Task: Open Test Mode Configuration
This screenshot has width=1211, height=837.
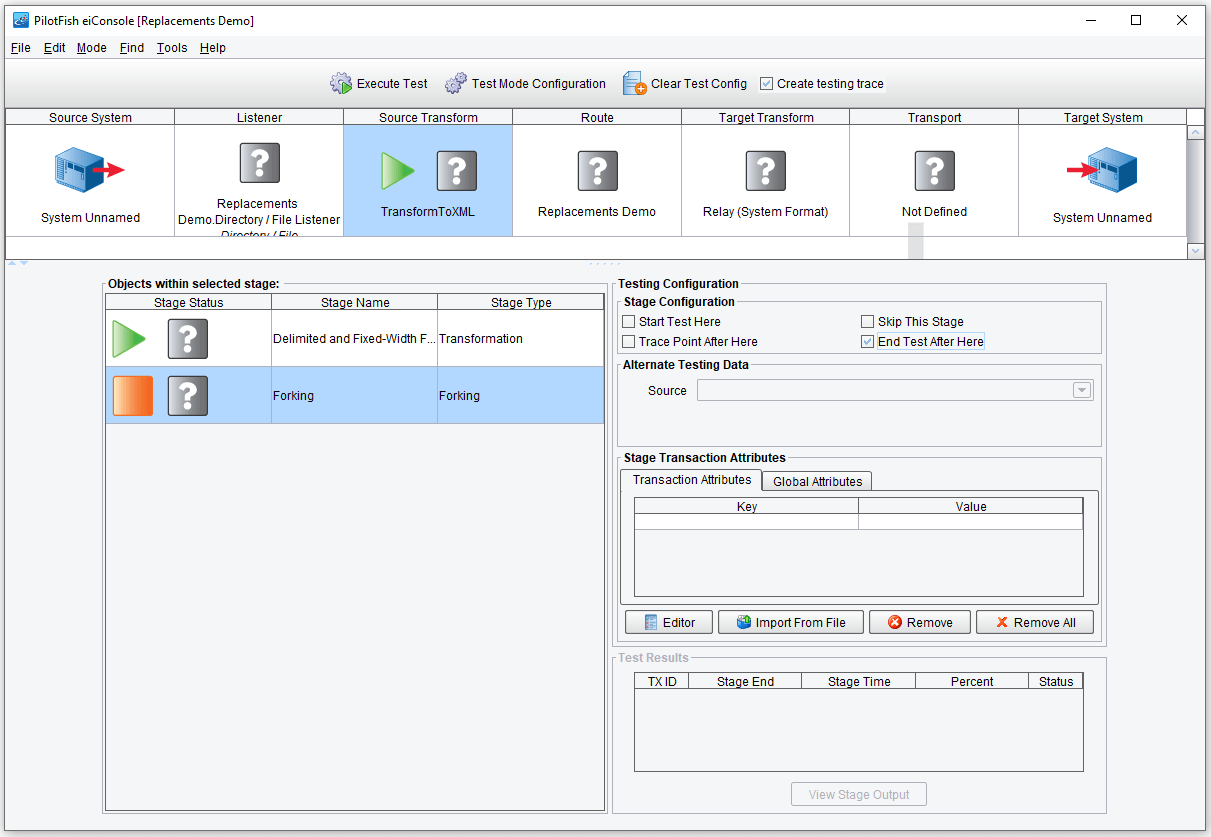Action: [x=526, y=84]
